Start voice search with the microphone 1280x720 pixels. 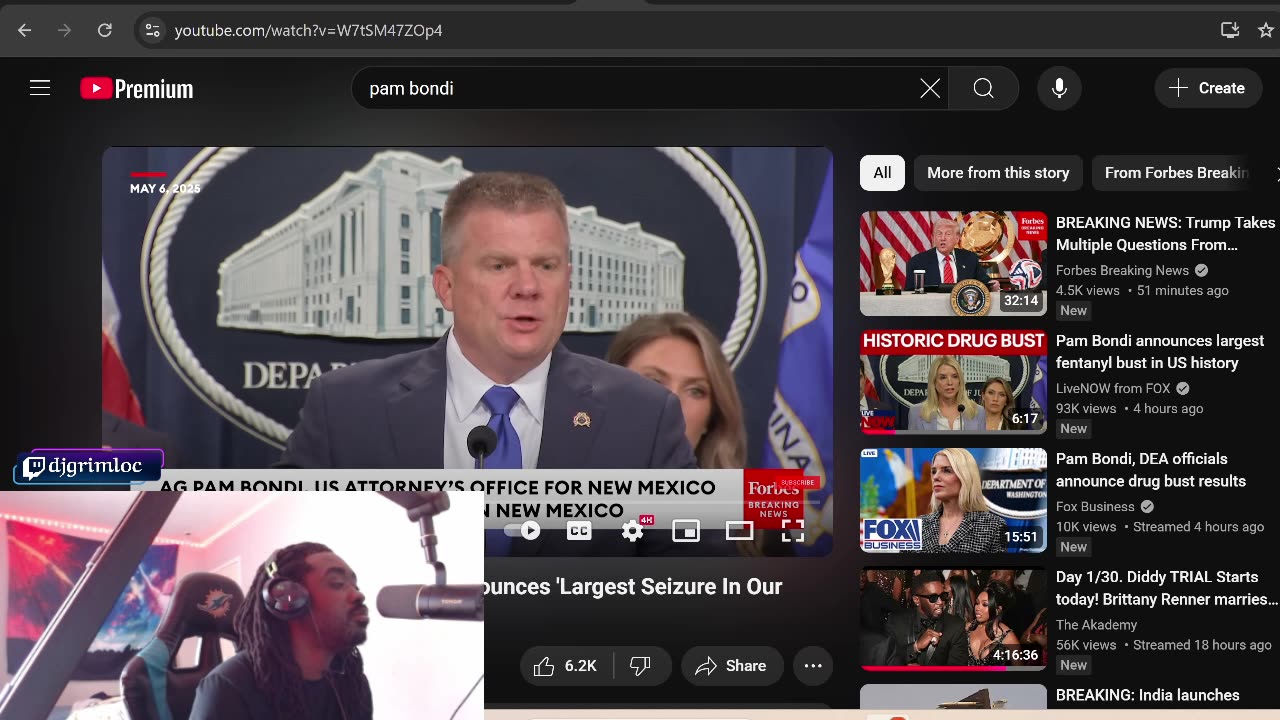(x=1059, y=88)
